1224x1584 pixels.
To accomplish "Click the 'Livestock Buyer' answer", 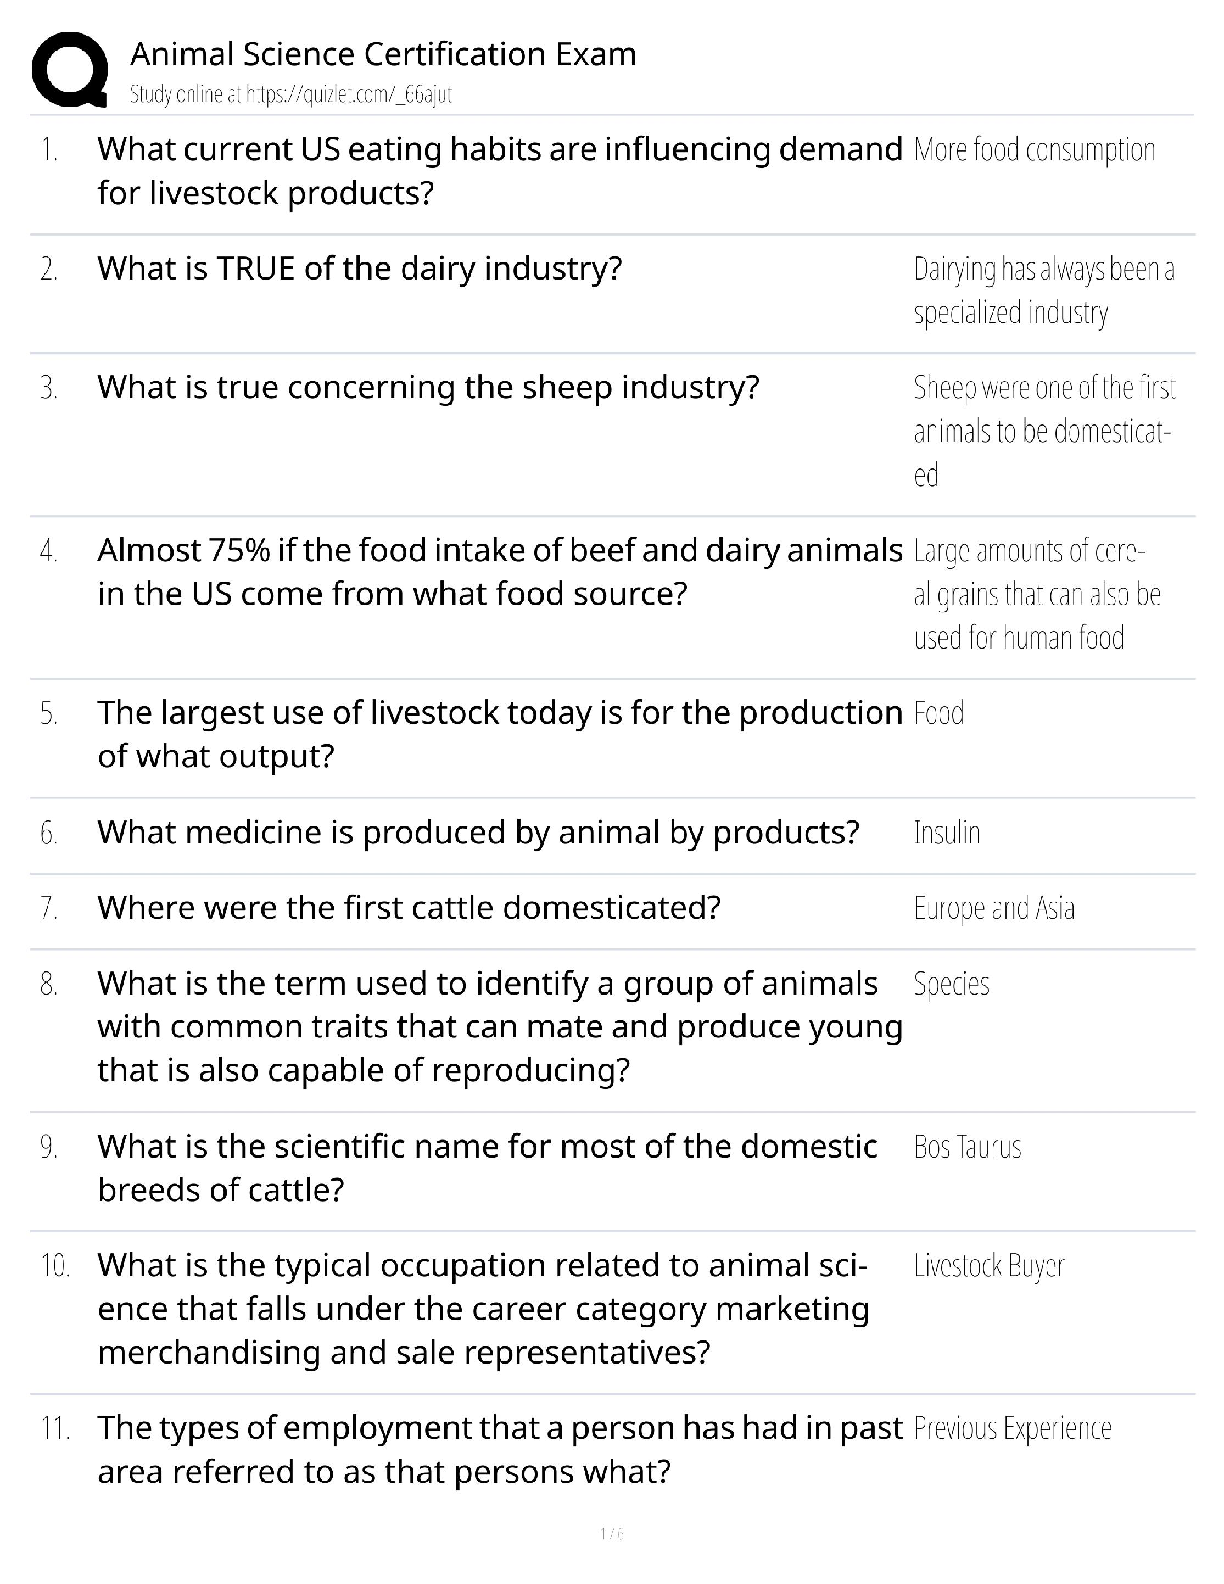I will [x=989, y=1266].
